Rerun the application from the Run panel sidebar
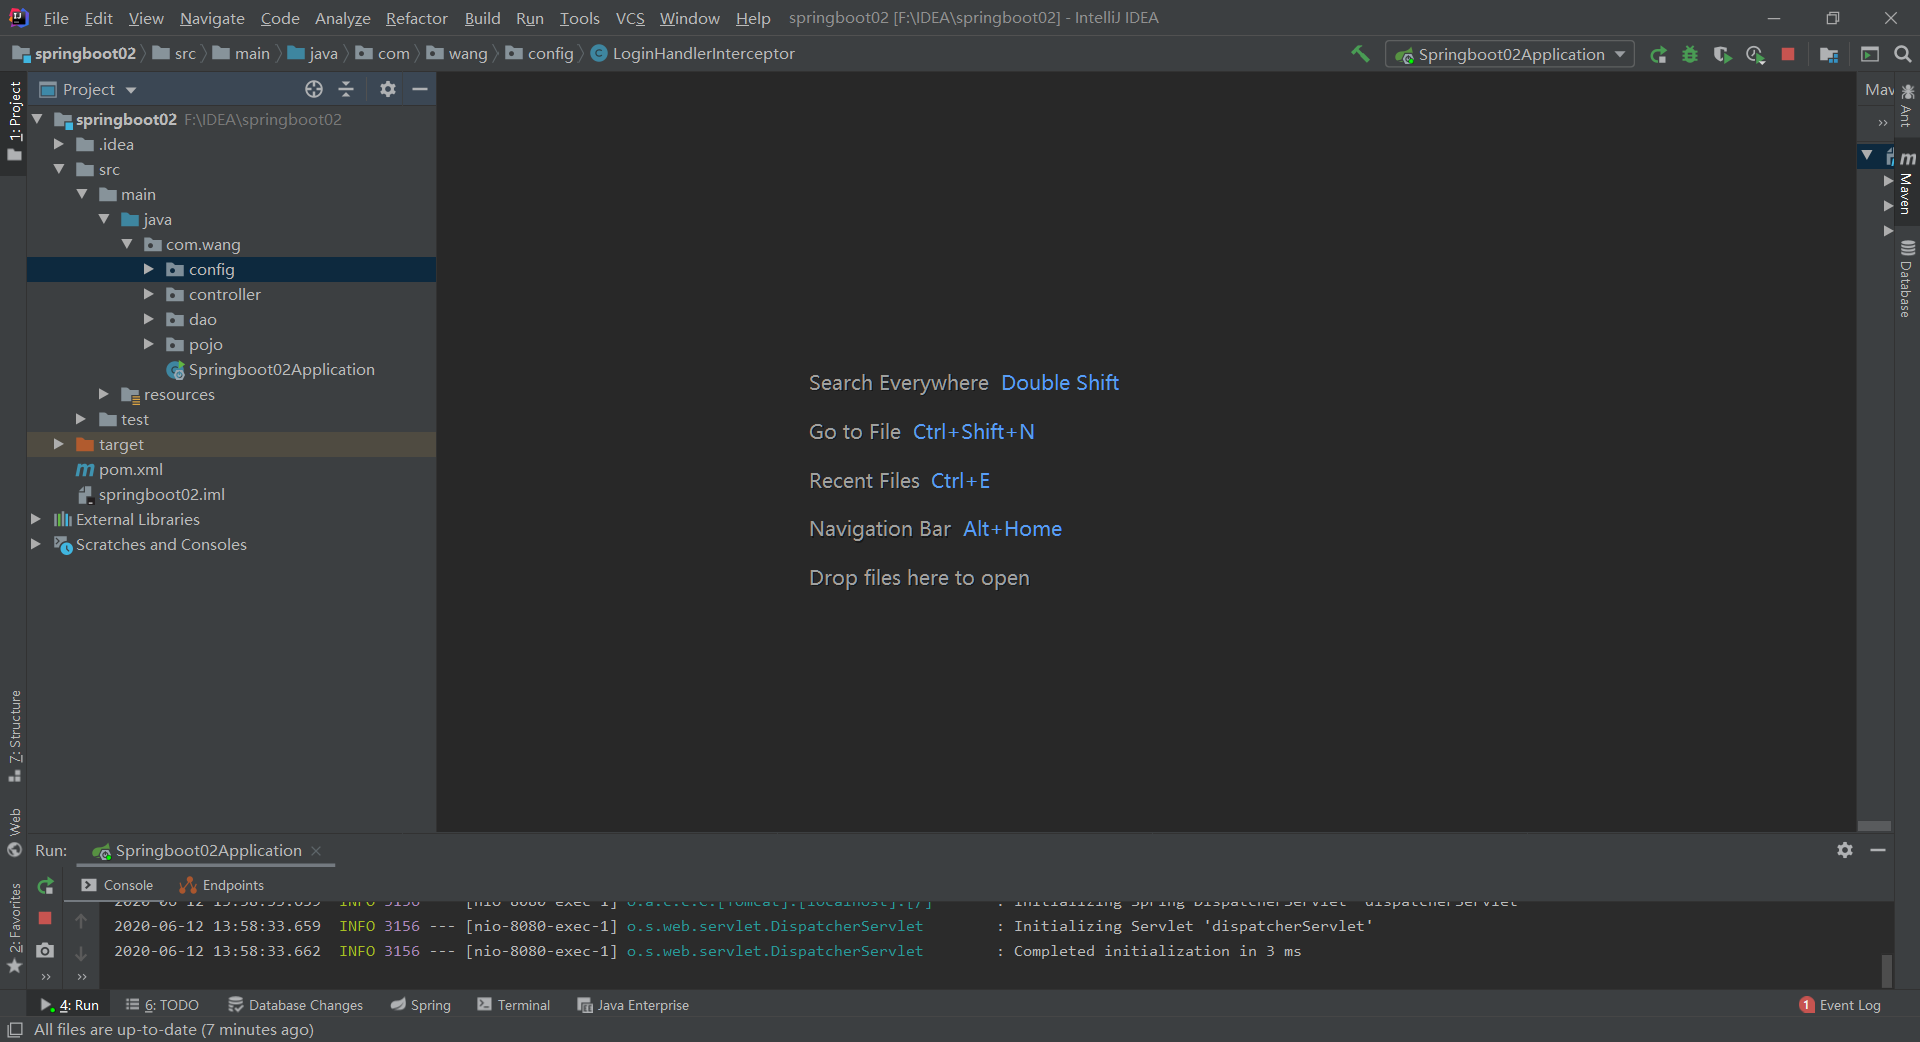The image size is (1920, 1042). [x=45, y=886]
